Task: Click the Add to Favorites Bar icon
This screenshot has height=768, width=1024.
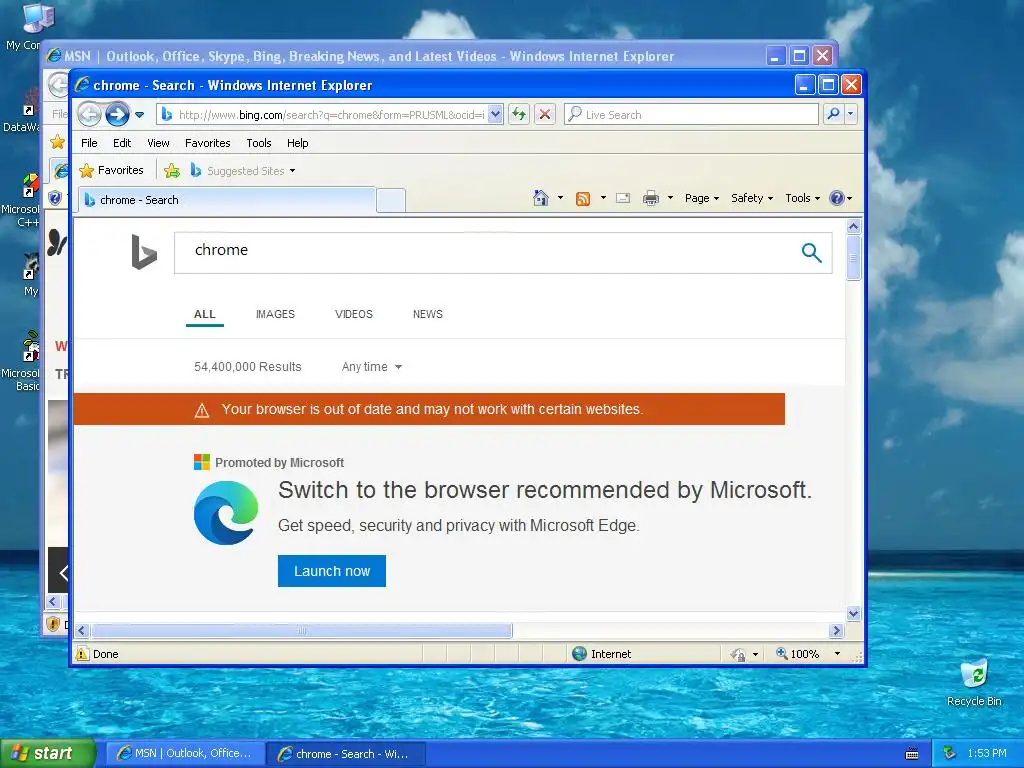Action: pyautogui.click(x=172, y=171)
